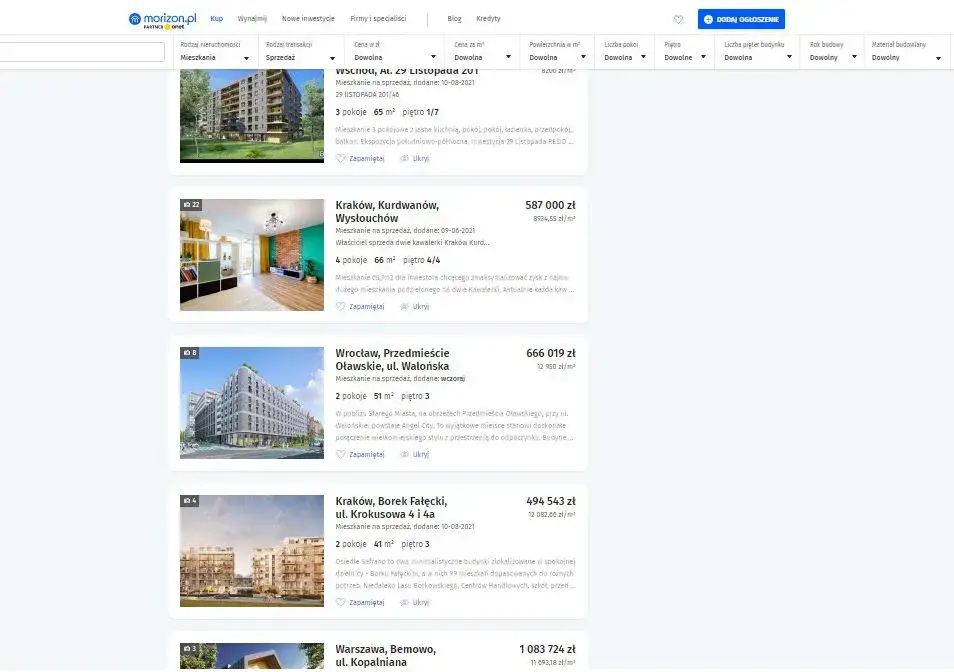
Task: Expand the Liczba pokoi dropdown
Action: [625, 52]
